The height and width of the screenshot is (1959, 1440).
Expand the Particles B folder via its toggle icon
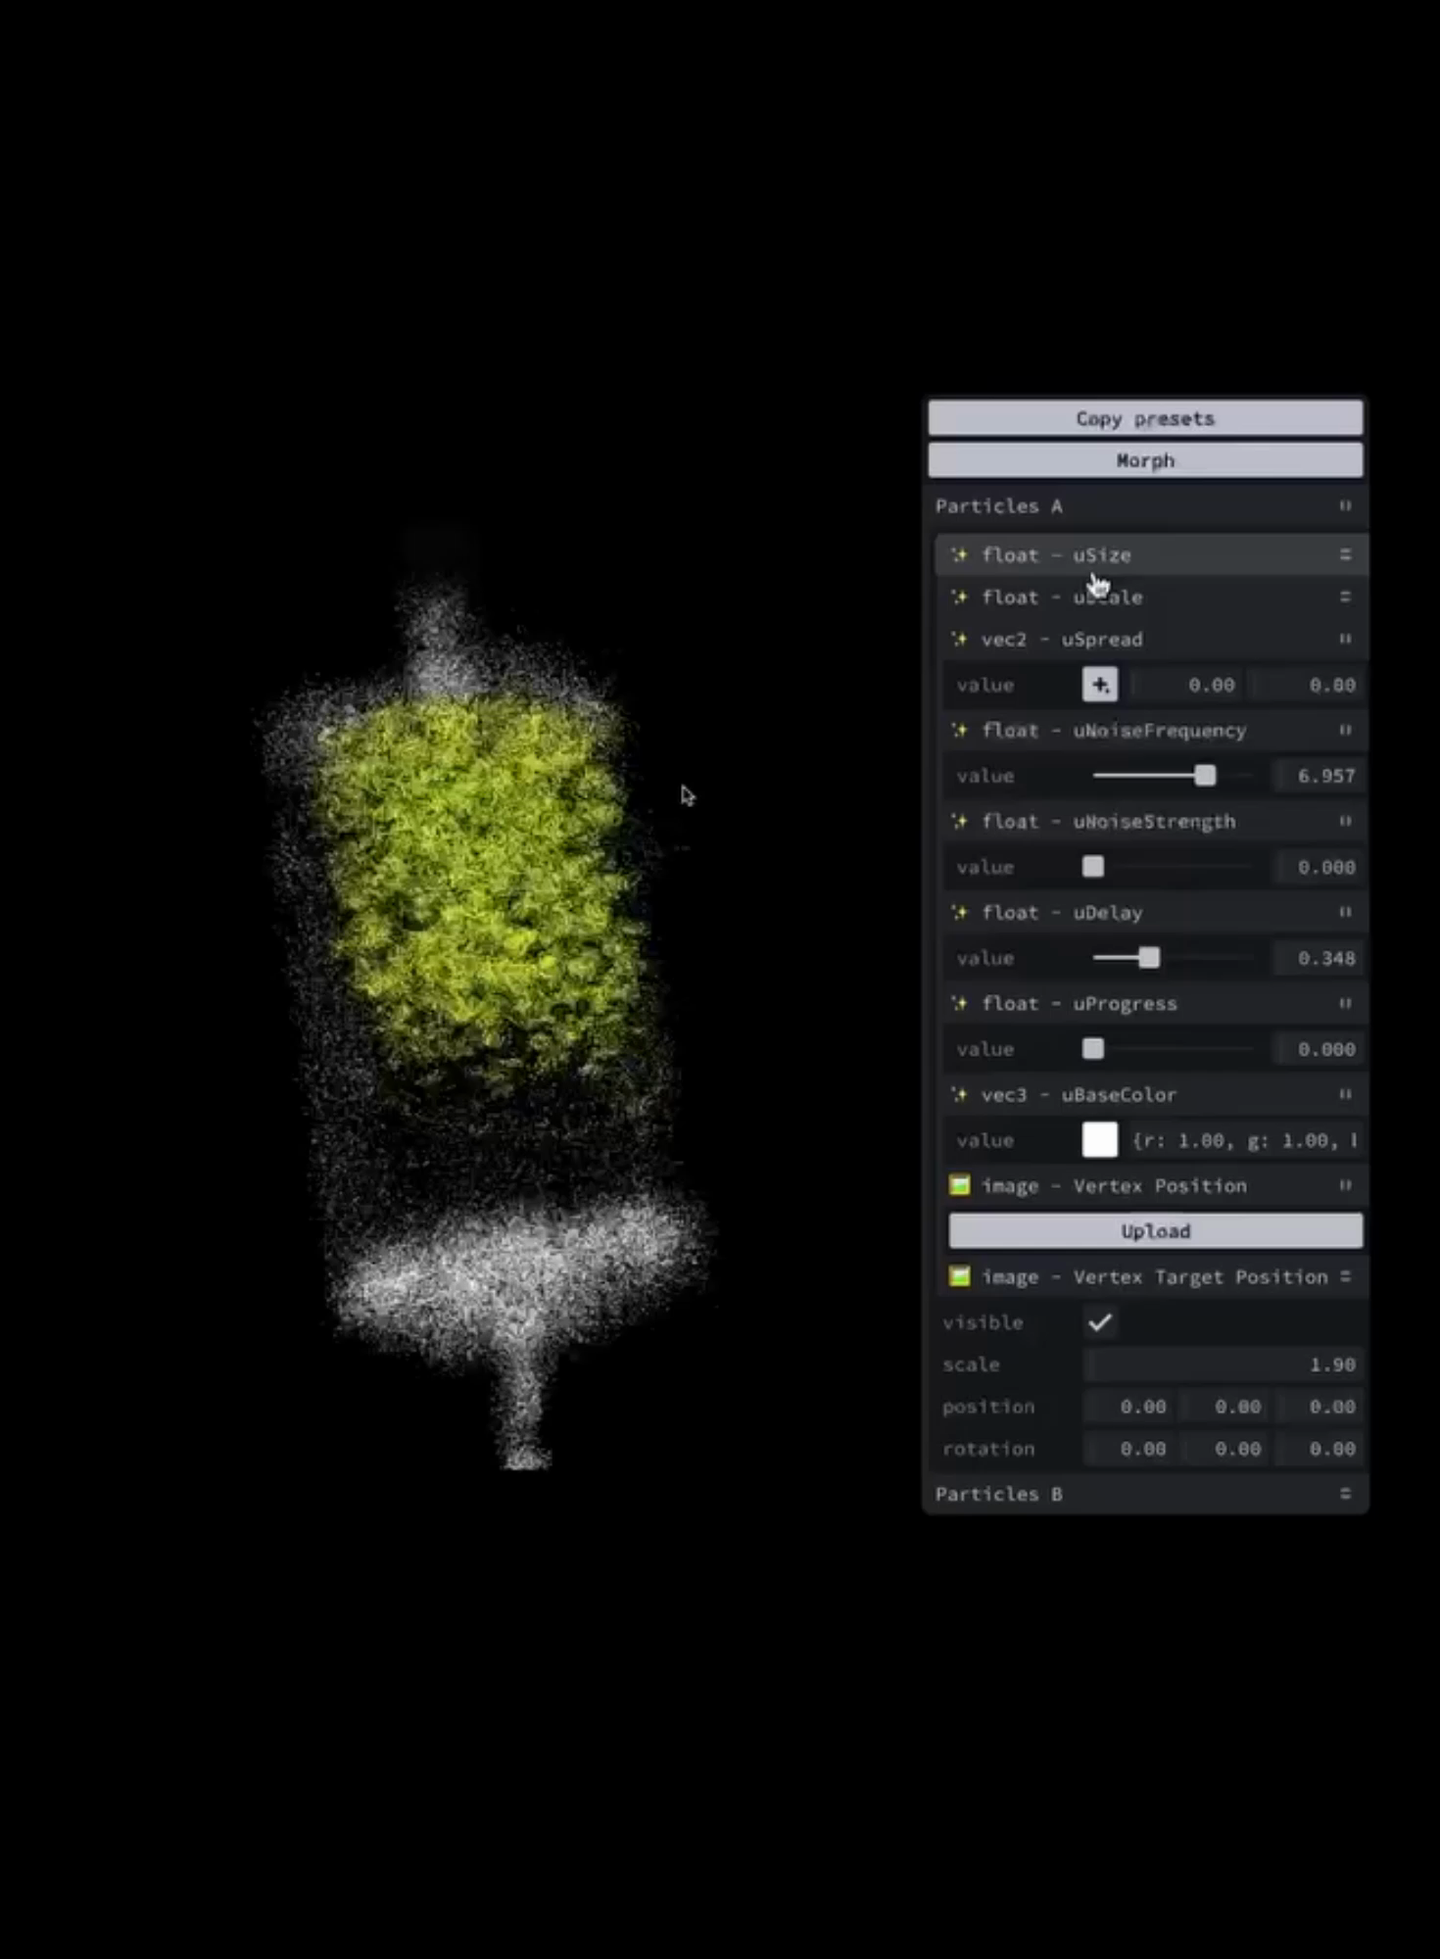pyautogui.click(x=1345, y=1493)
